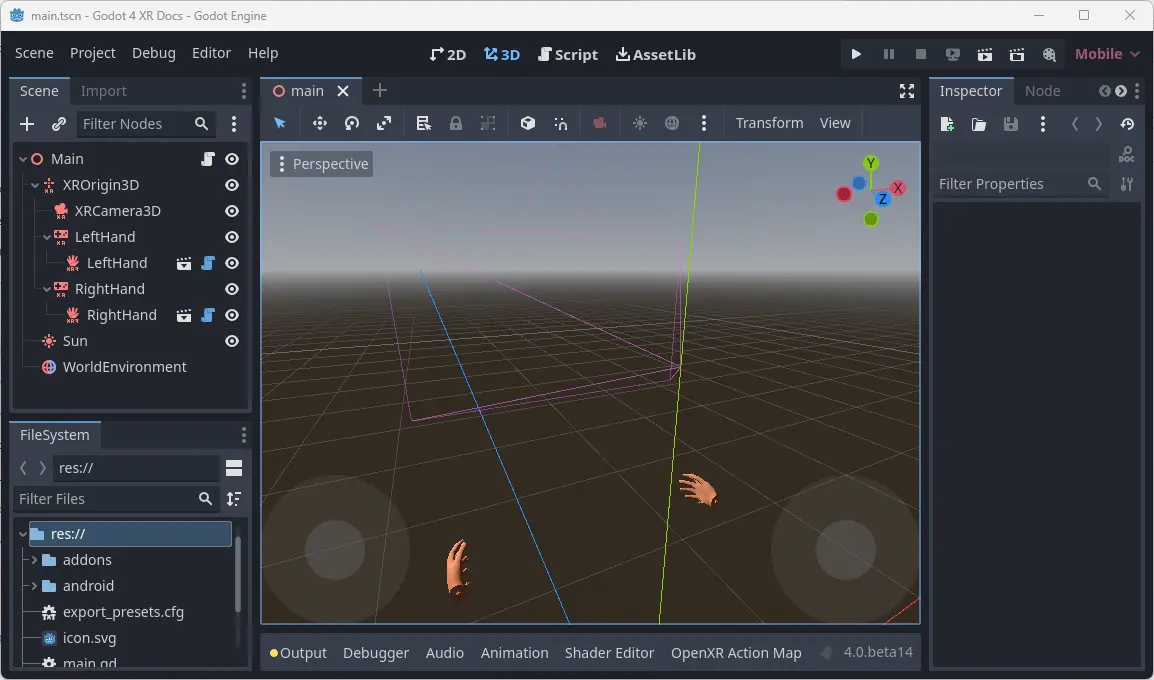Select the Move tool in the 3D toolbar
This screenshot has width=1154, height=680.
coord(320,122)
